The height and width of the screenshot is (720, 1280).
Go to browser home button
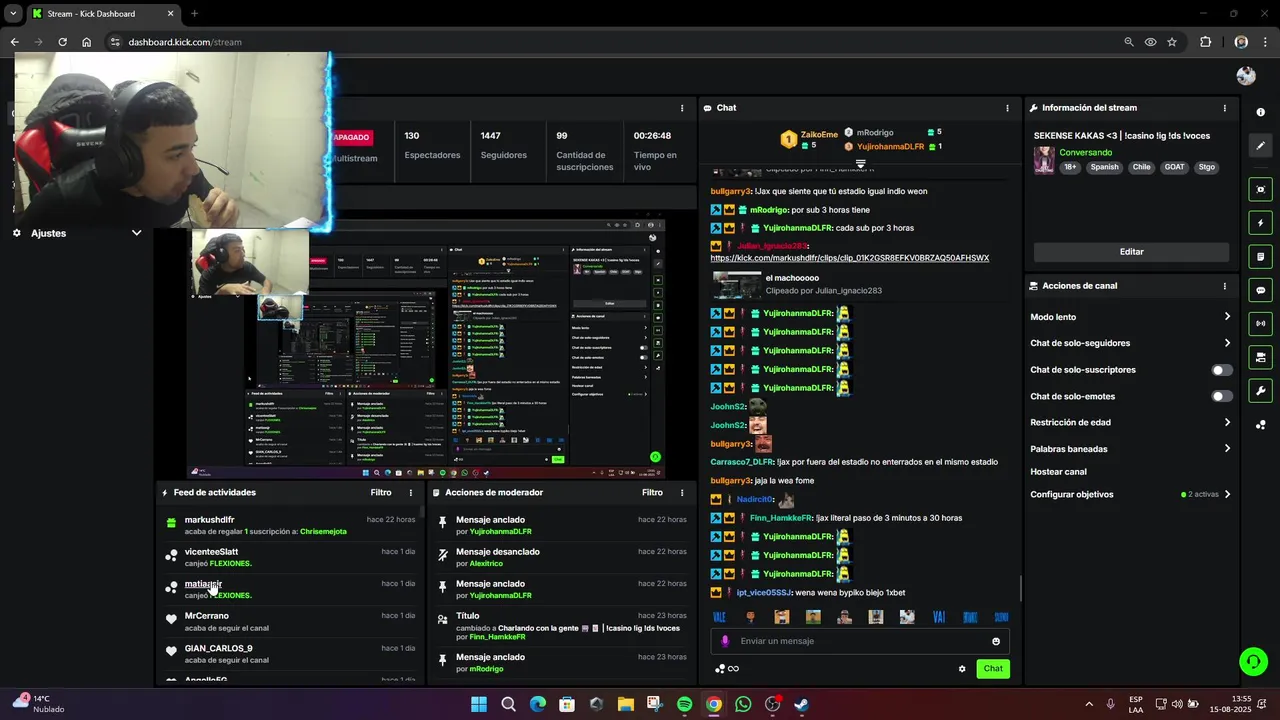point(86,42)
